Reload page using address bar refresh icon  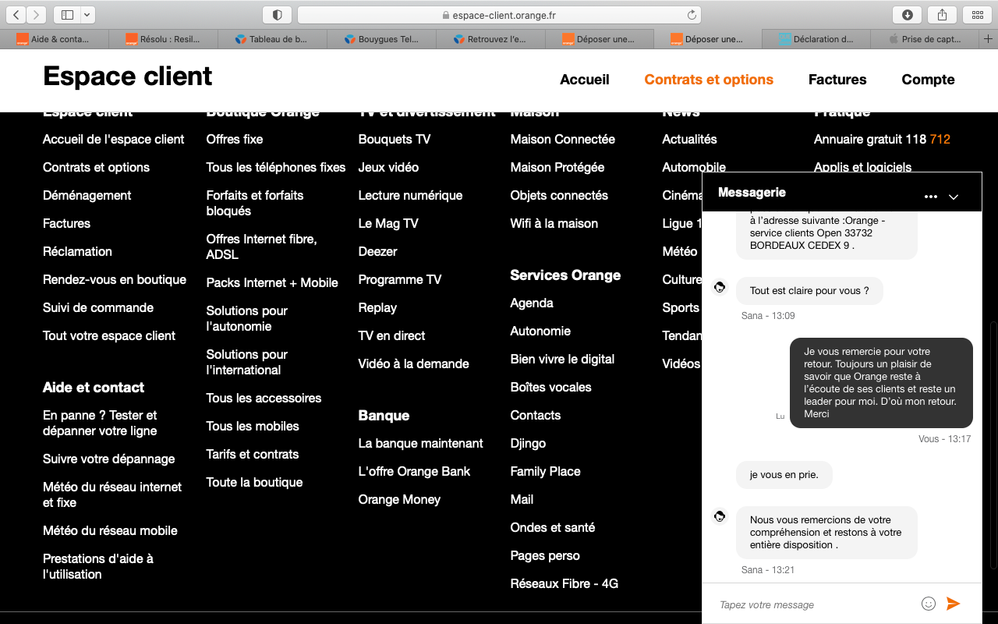(x=691, y=15)
